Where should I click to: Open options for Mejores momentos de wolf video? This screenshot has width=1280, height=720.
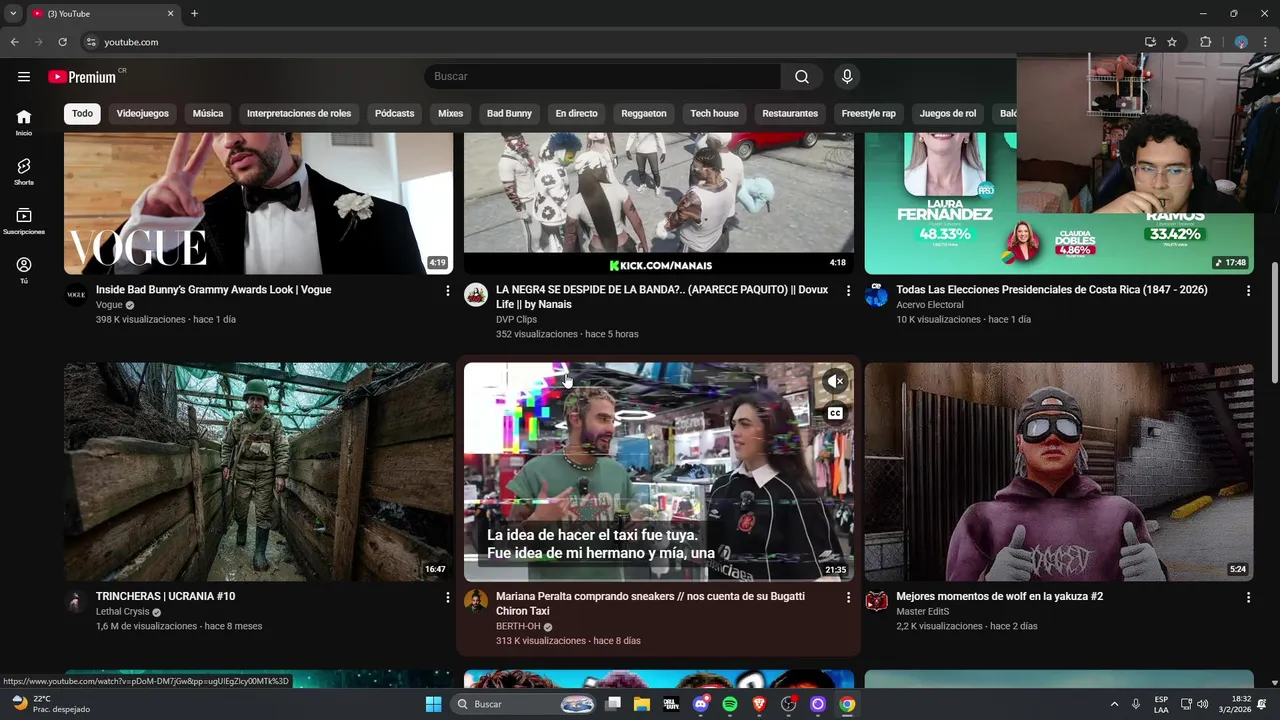(x=1248, y=597)
